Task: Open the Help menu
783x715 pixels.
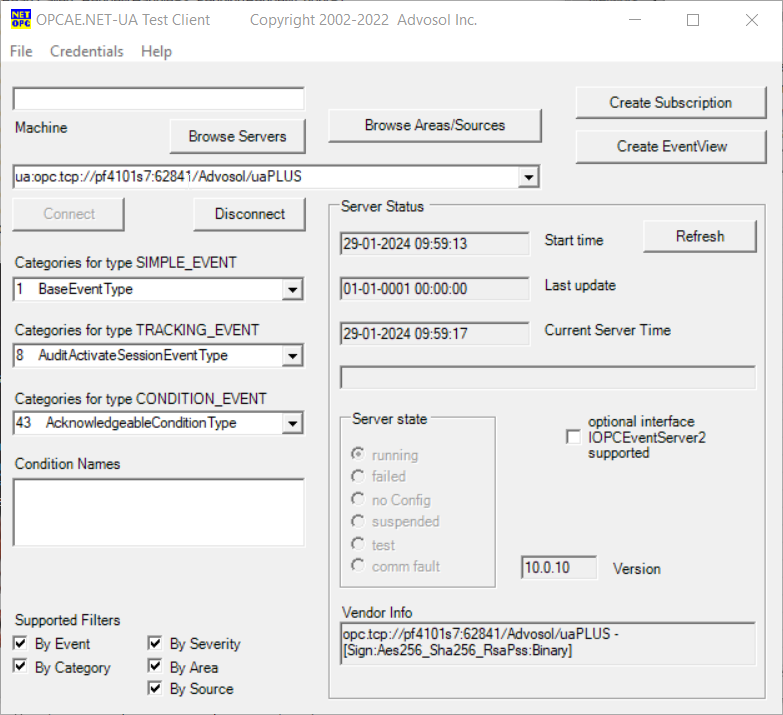Action: 156,51
